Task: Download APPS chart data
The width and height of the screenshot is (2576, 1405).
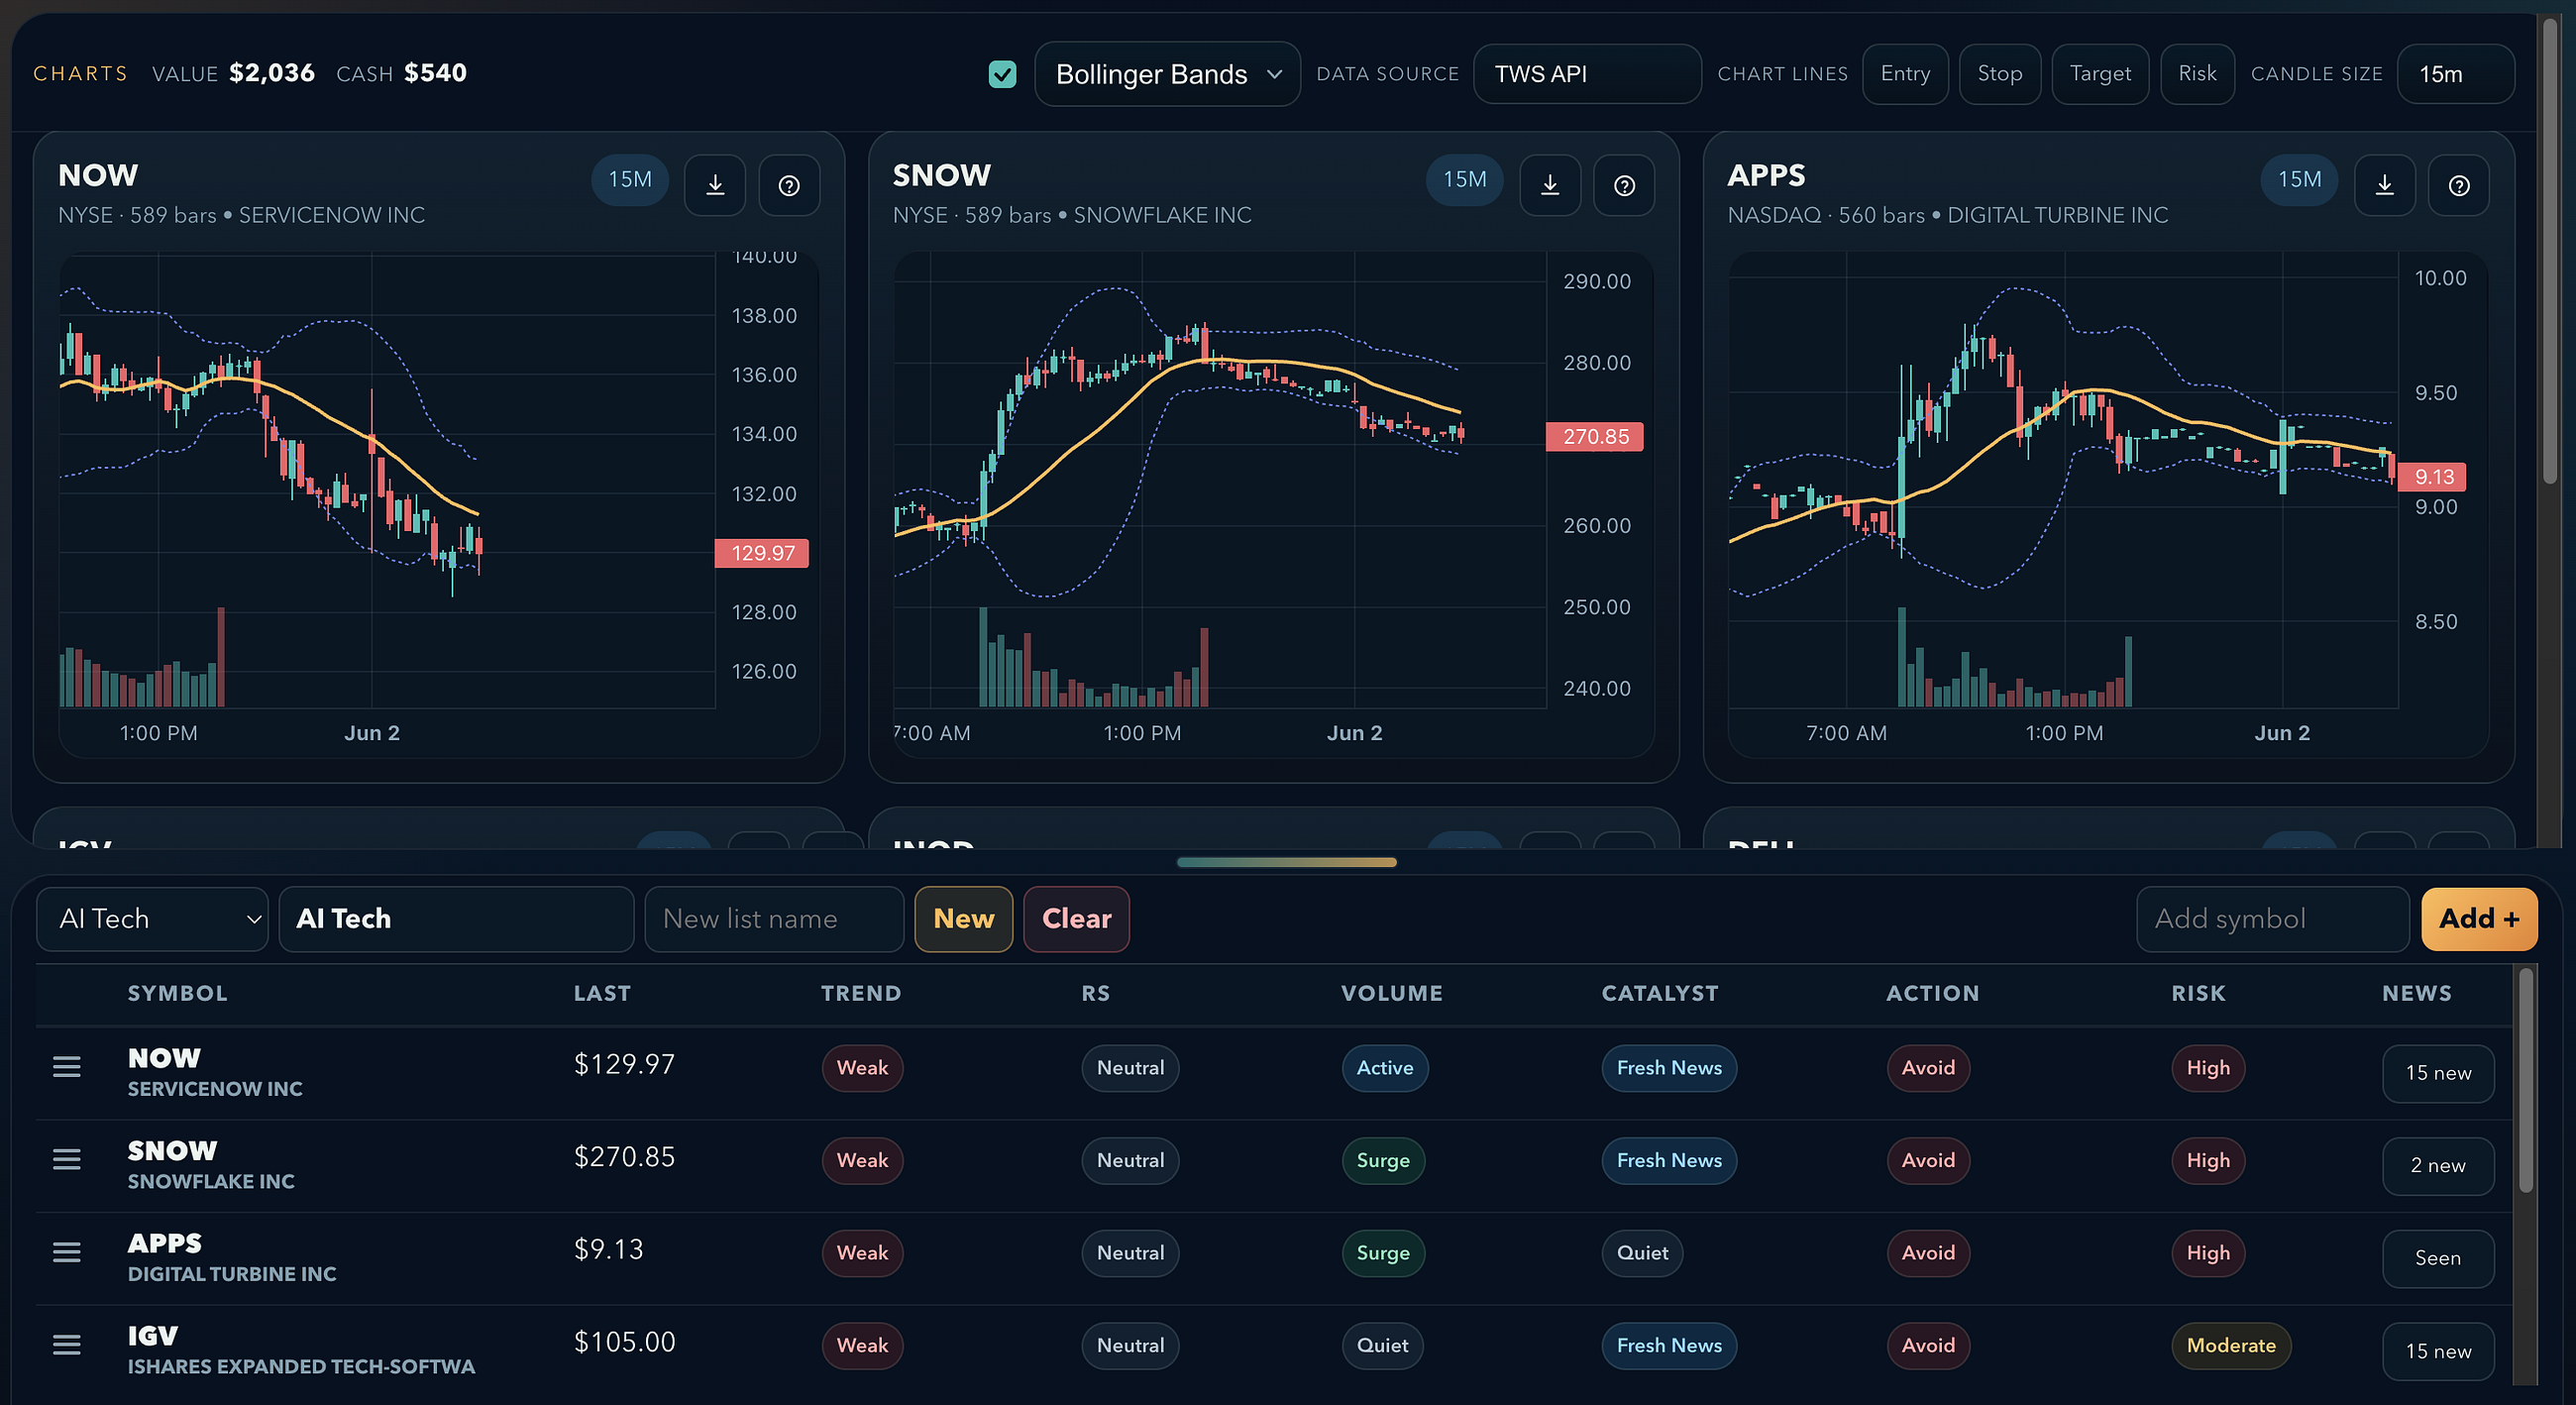Action: (x=2385, y=185)
